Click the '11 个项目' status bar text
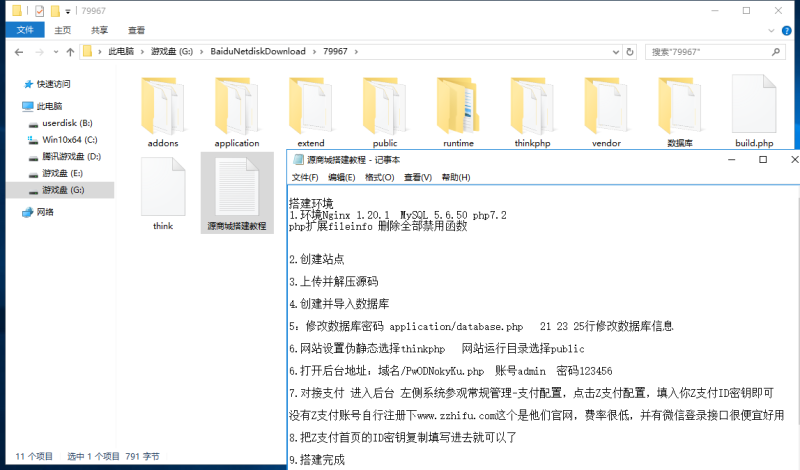 point(34,456)
